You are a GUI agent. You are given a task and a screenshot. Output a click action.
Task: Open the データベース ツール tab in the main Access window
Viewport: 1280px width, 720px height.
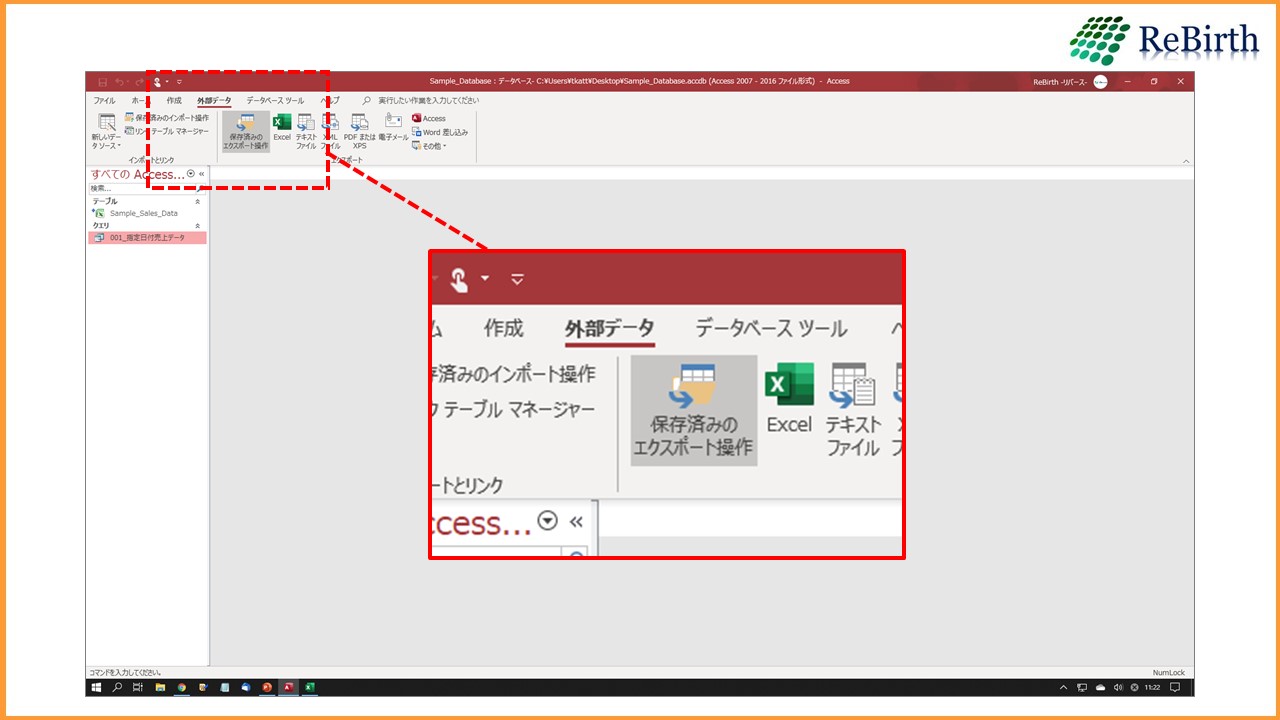click(275, 101)
